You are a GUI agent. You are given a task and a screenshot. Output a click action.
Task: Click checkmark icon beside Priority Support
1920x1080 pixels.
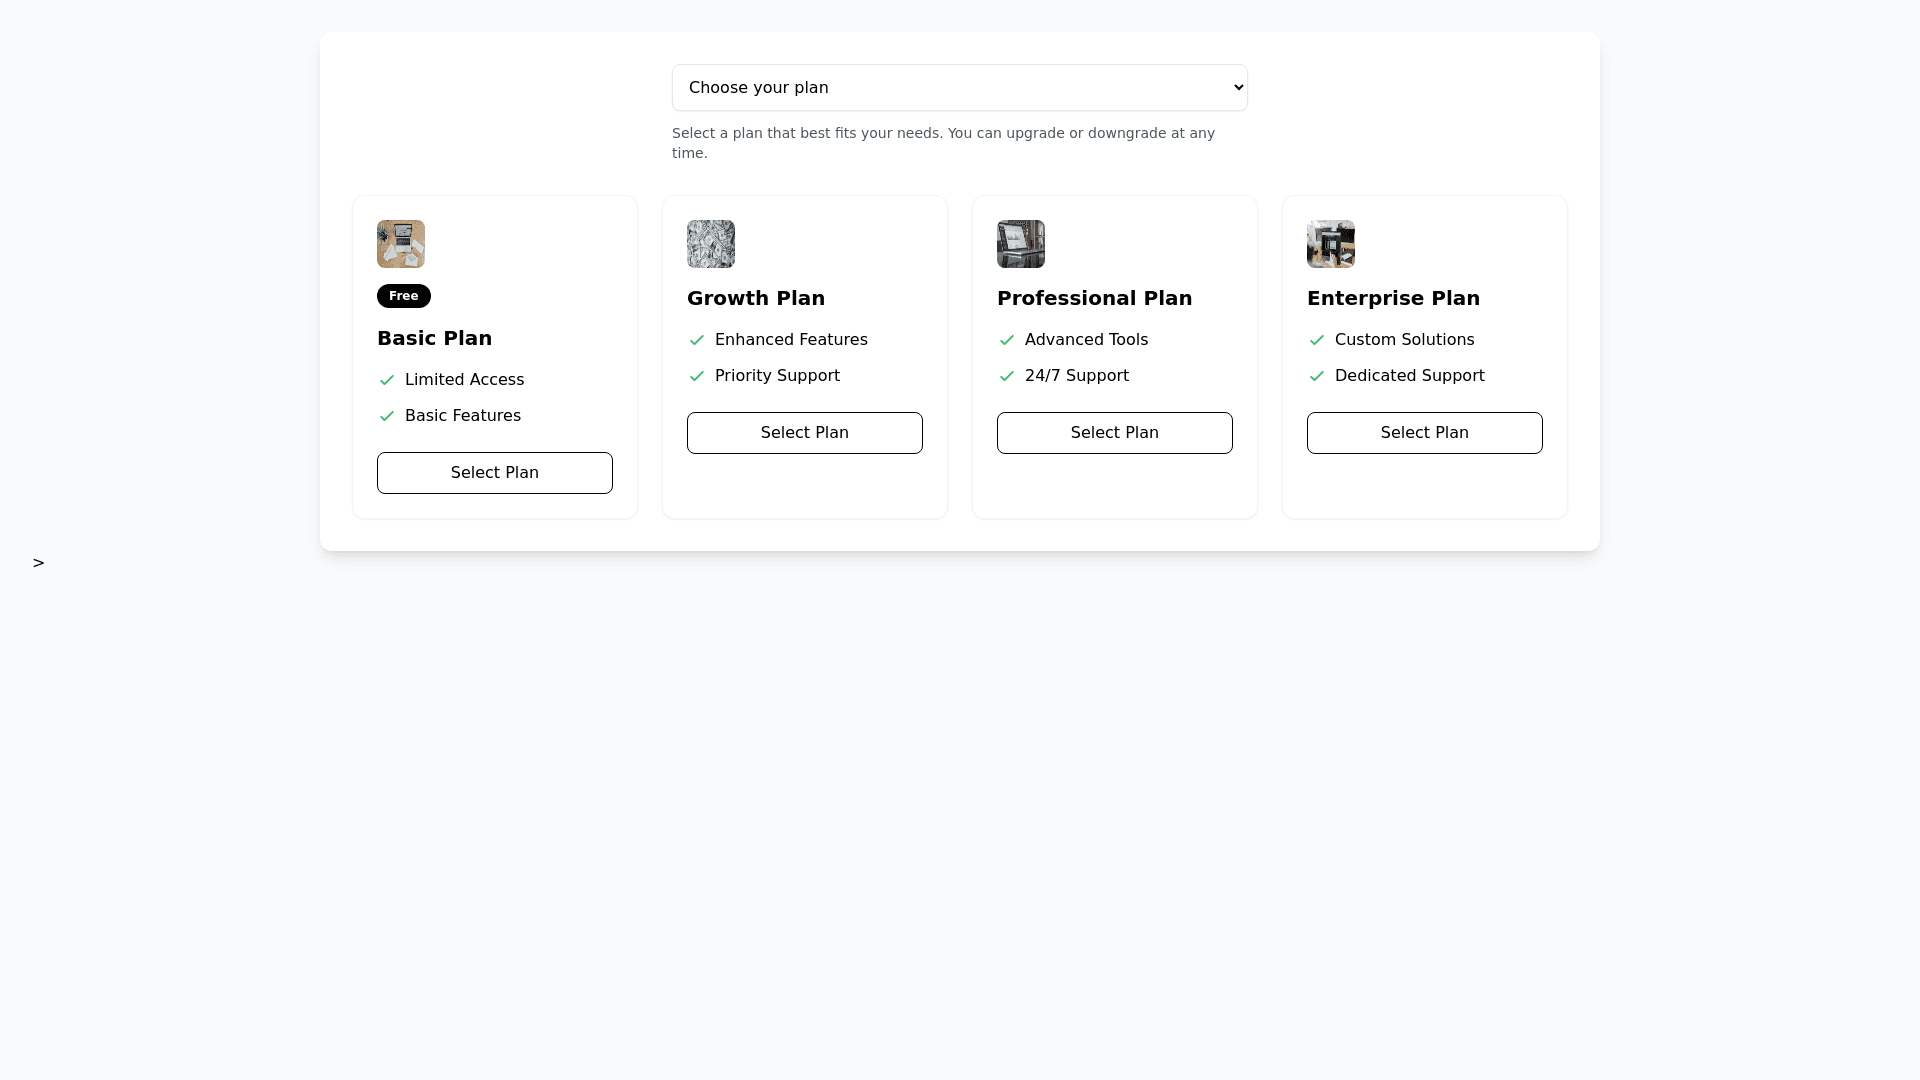coord(697,376)
